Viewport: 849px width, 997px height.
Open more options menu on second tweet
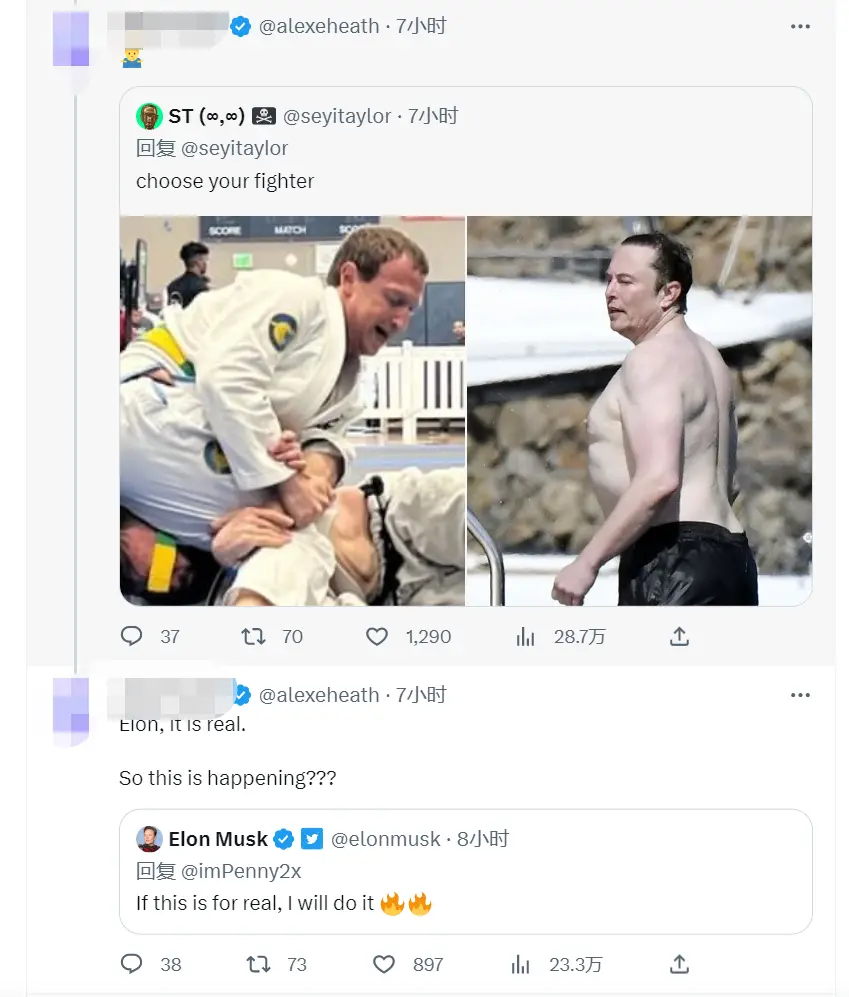coord(800,695)
